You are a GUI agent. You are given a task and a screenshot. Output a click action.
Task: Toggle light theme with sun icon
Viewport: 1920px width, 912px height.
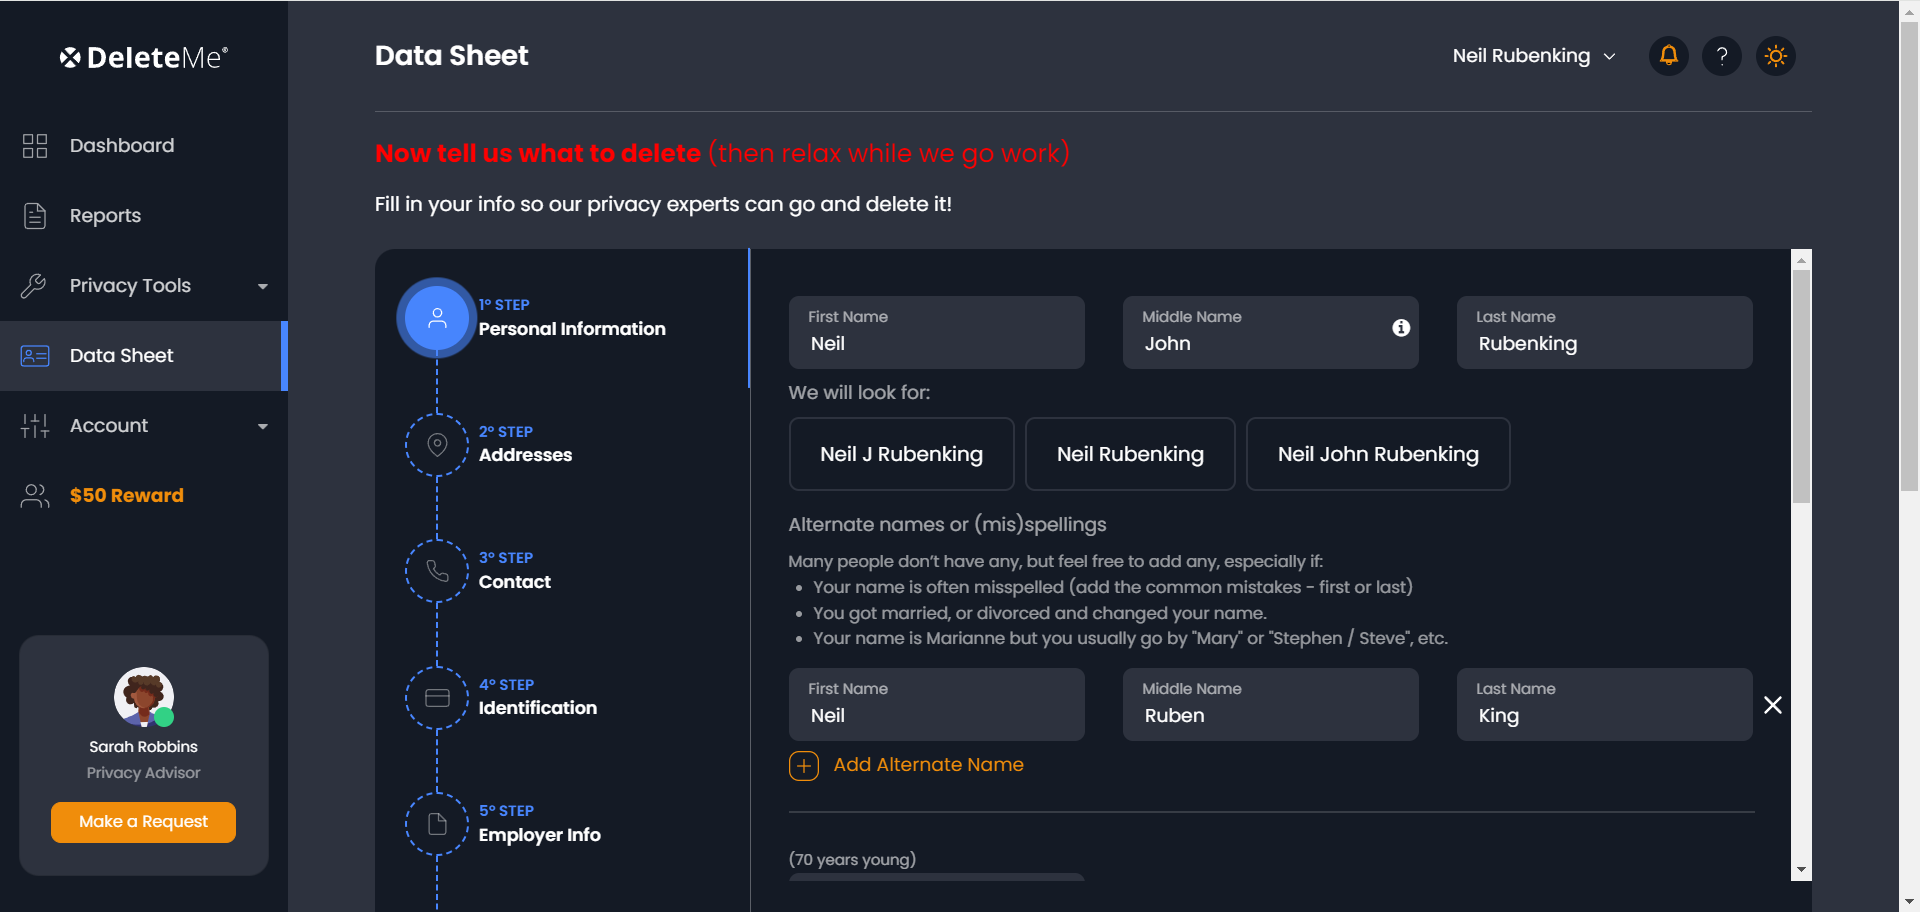click(1776, 56)
